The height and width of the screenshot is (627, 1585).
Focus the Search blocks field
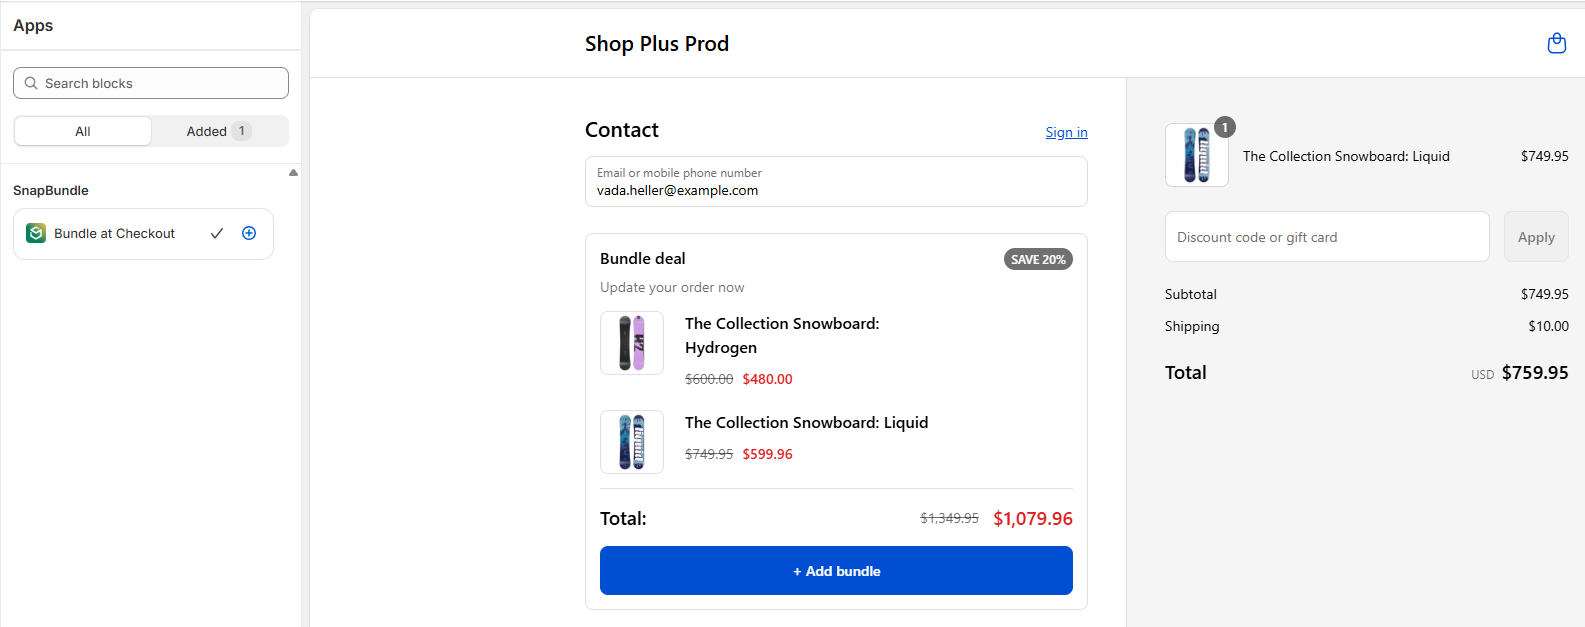pyautogui.click(x=160, y=83)
